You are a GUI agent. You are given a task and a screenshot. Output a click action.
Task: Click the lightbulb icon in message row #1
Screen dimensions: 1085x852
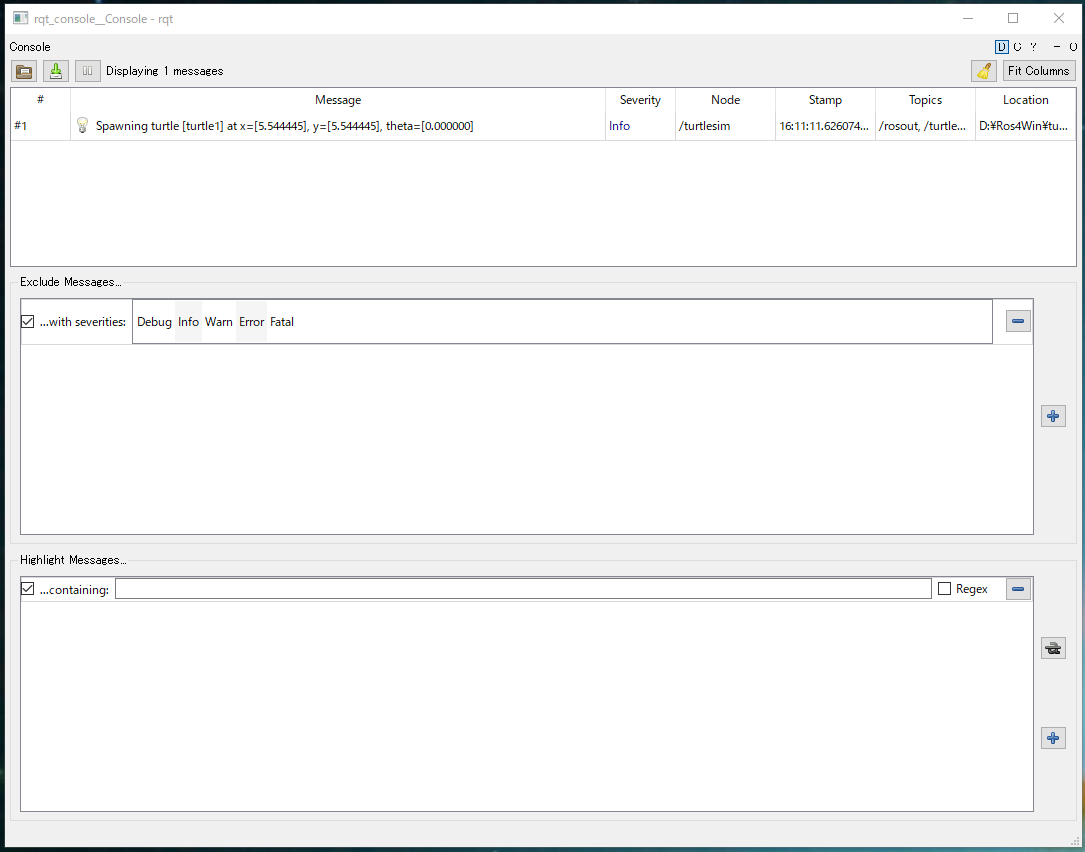coord(82,126)
